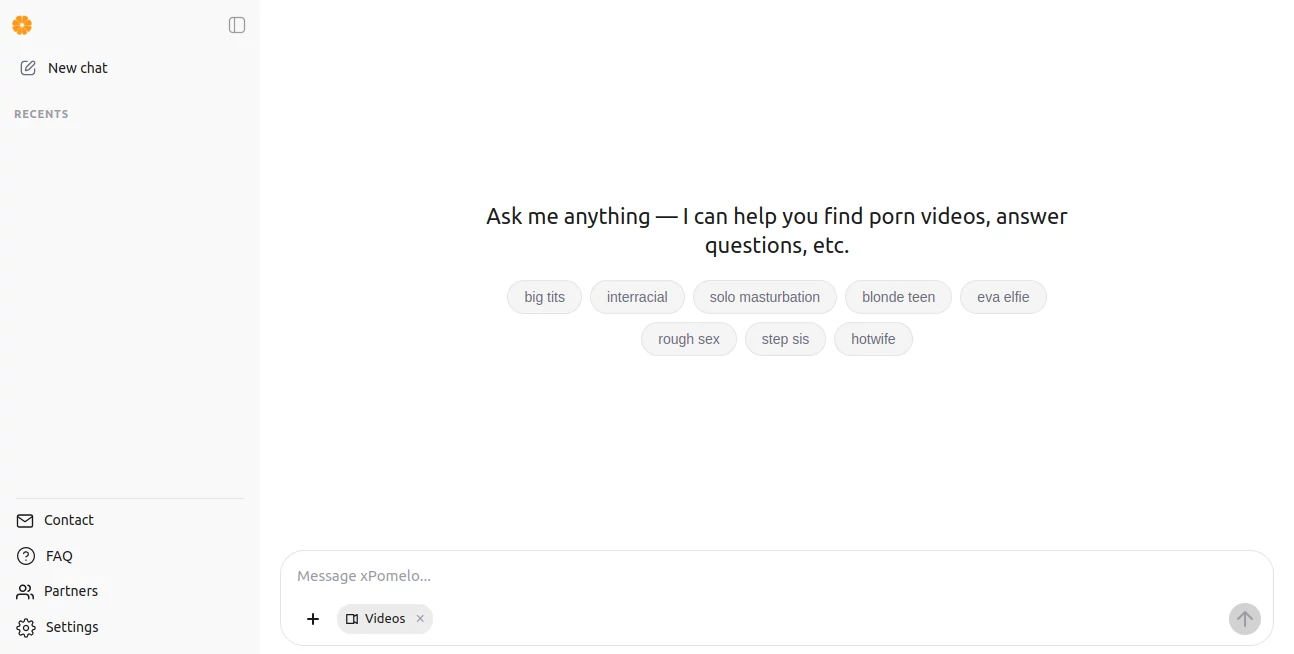This screenshot has height=654, width=1294.
Task: Select the eva elfie suggestion chip
Action: pyautogui.click(x=1003, y=297)
